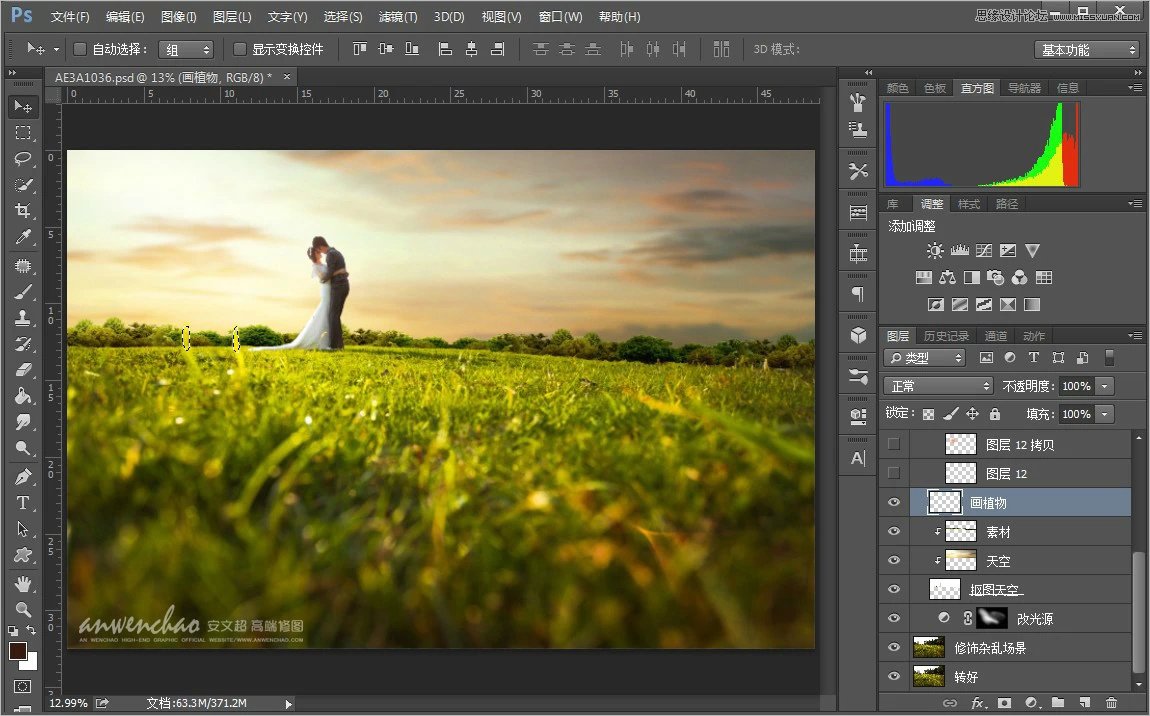Enable the 自动选择 checkbox

click(x=78, y=48)
